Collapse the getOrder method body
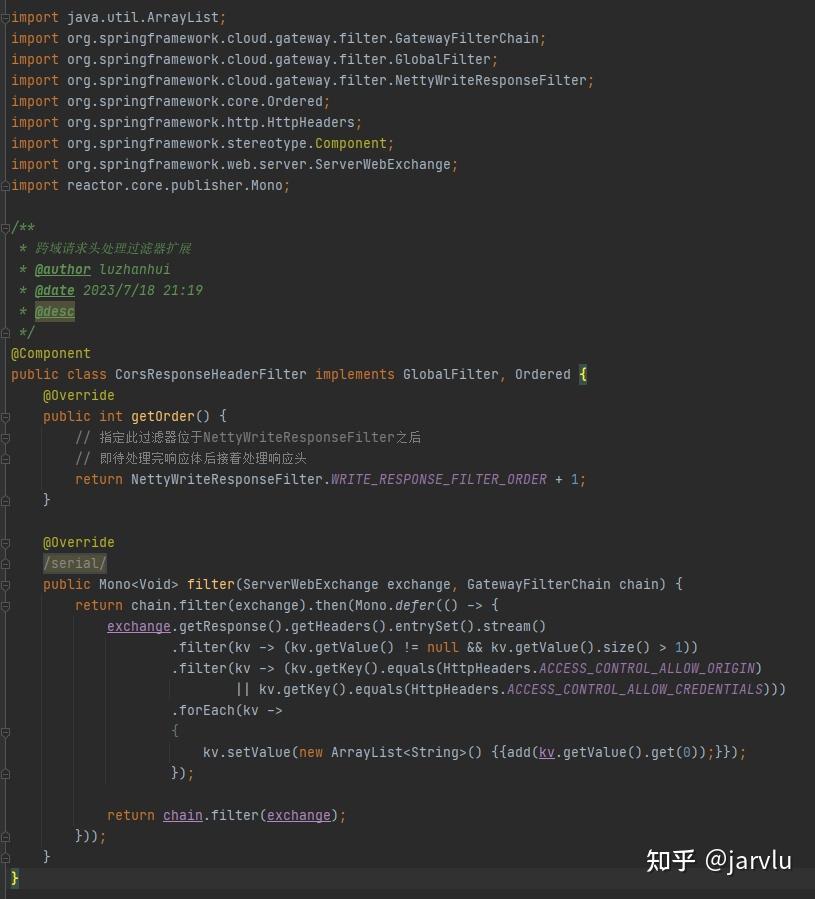 [x=4, y=416]
